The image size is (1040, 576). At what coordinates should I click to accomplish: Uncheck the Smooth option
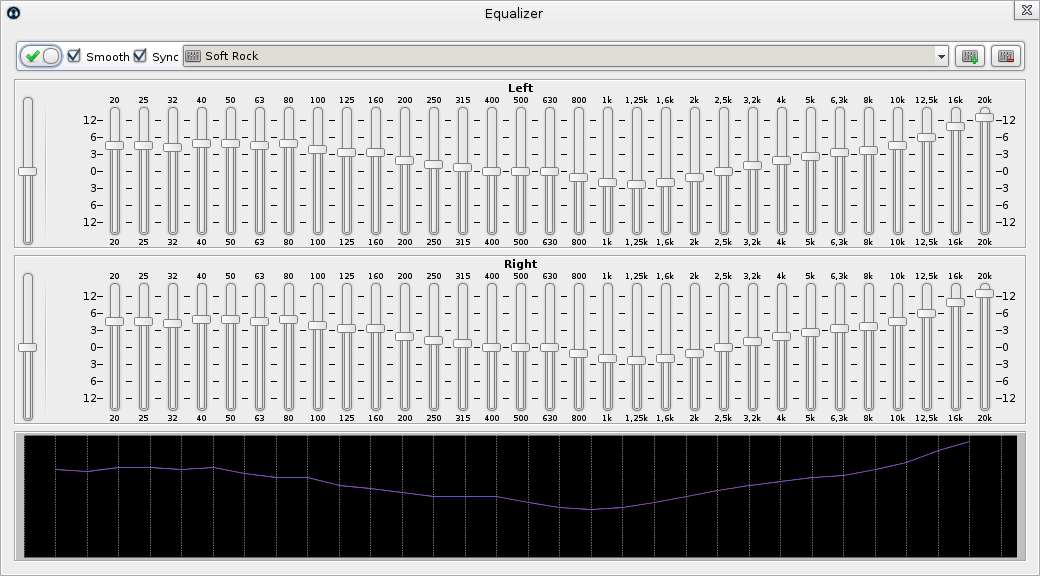[74, 56]
